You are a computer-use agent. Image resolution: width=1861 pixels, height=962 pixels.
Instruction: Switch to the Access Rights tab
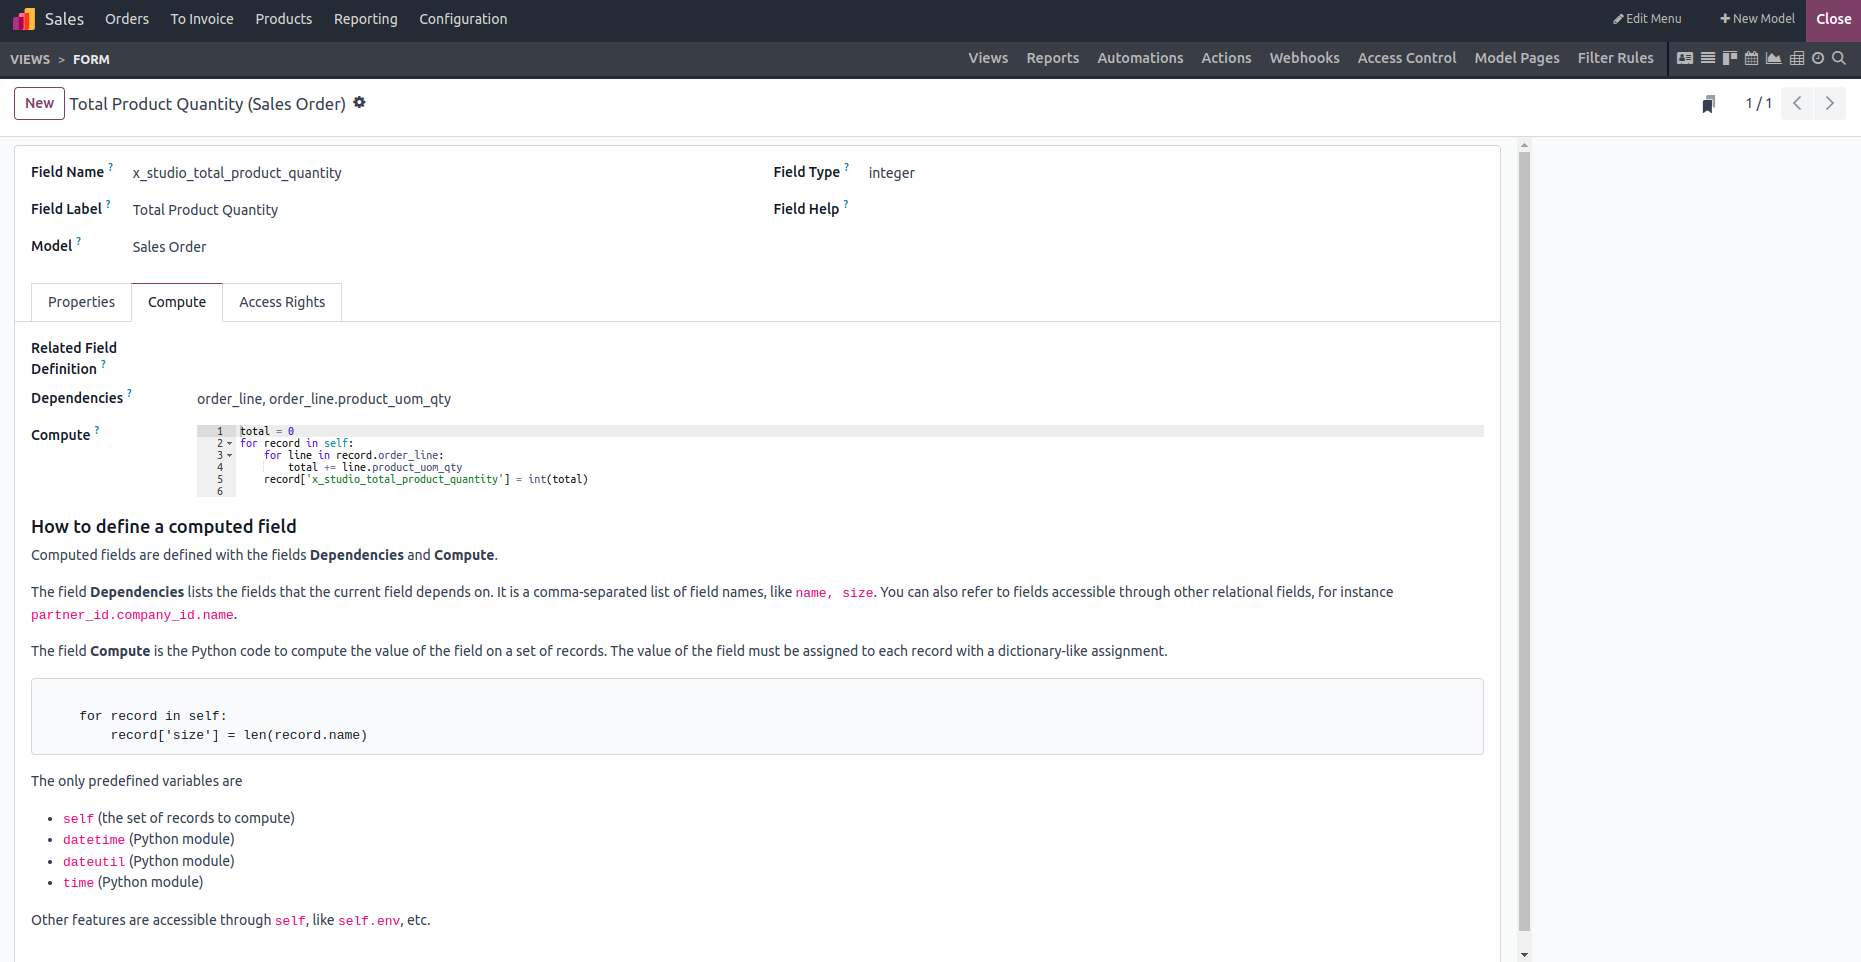click(x=282, y=302)
